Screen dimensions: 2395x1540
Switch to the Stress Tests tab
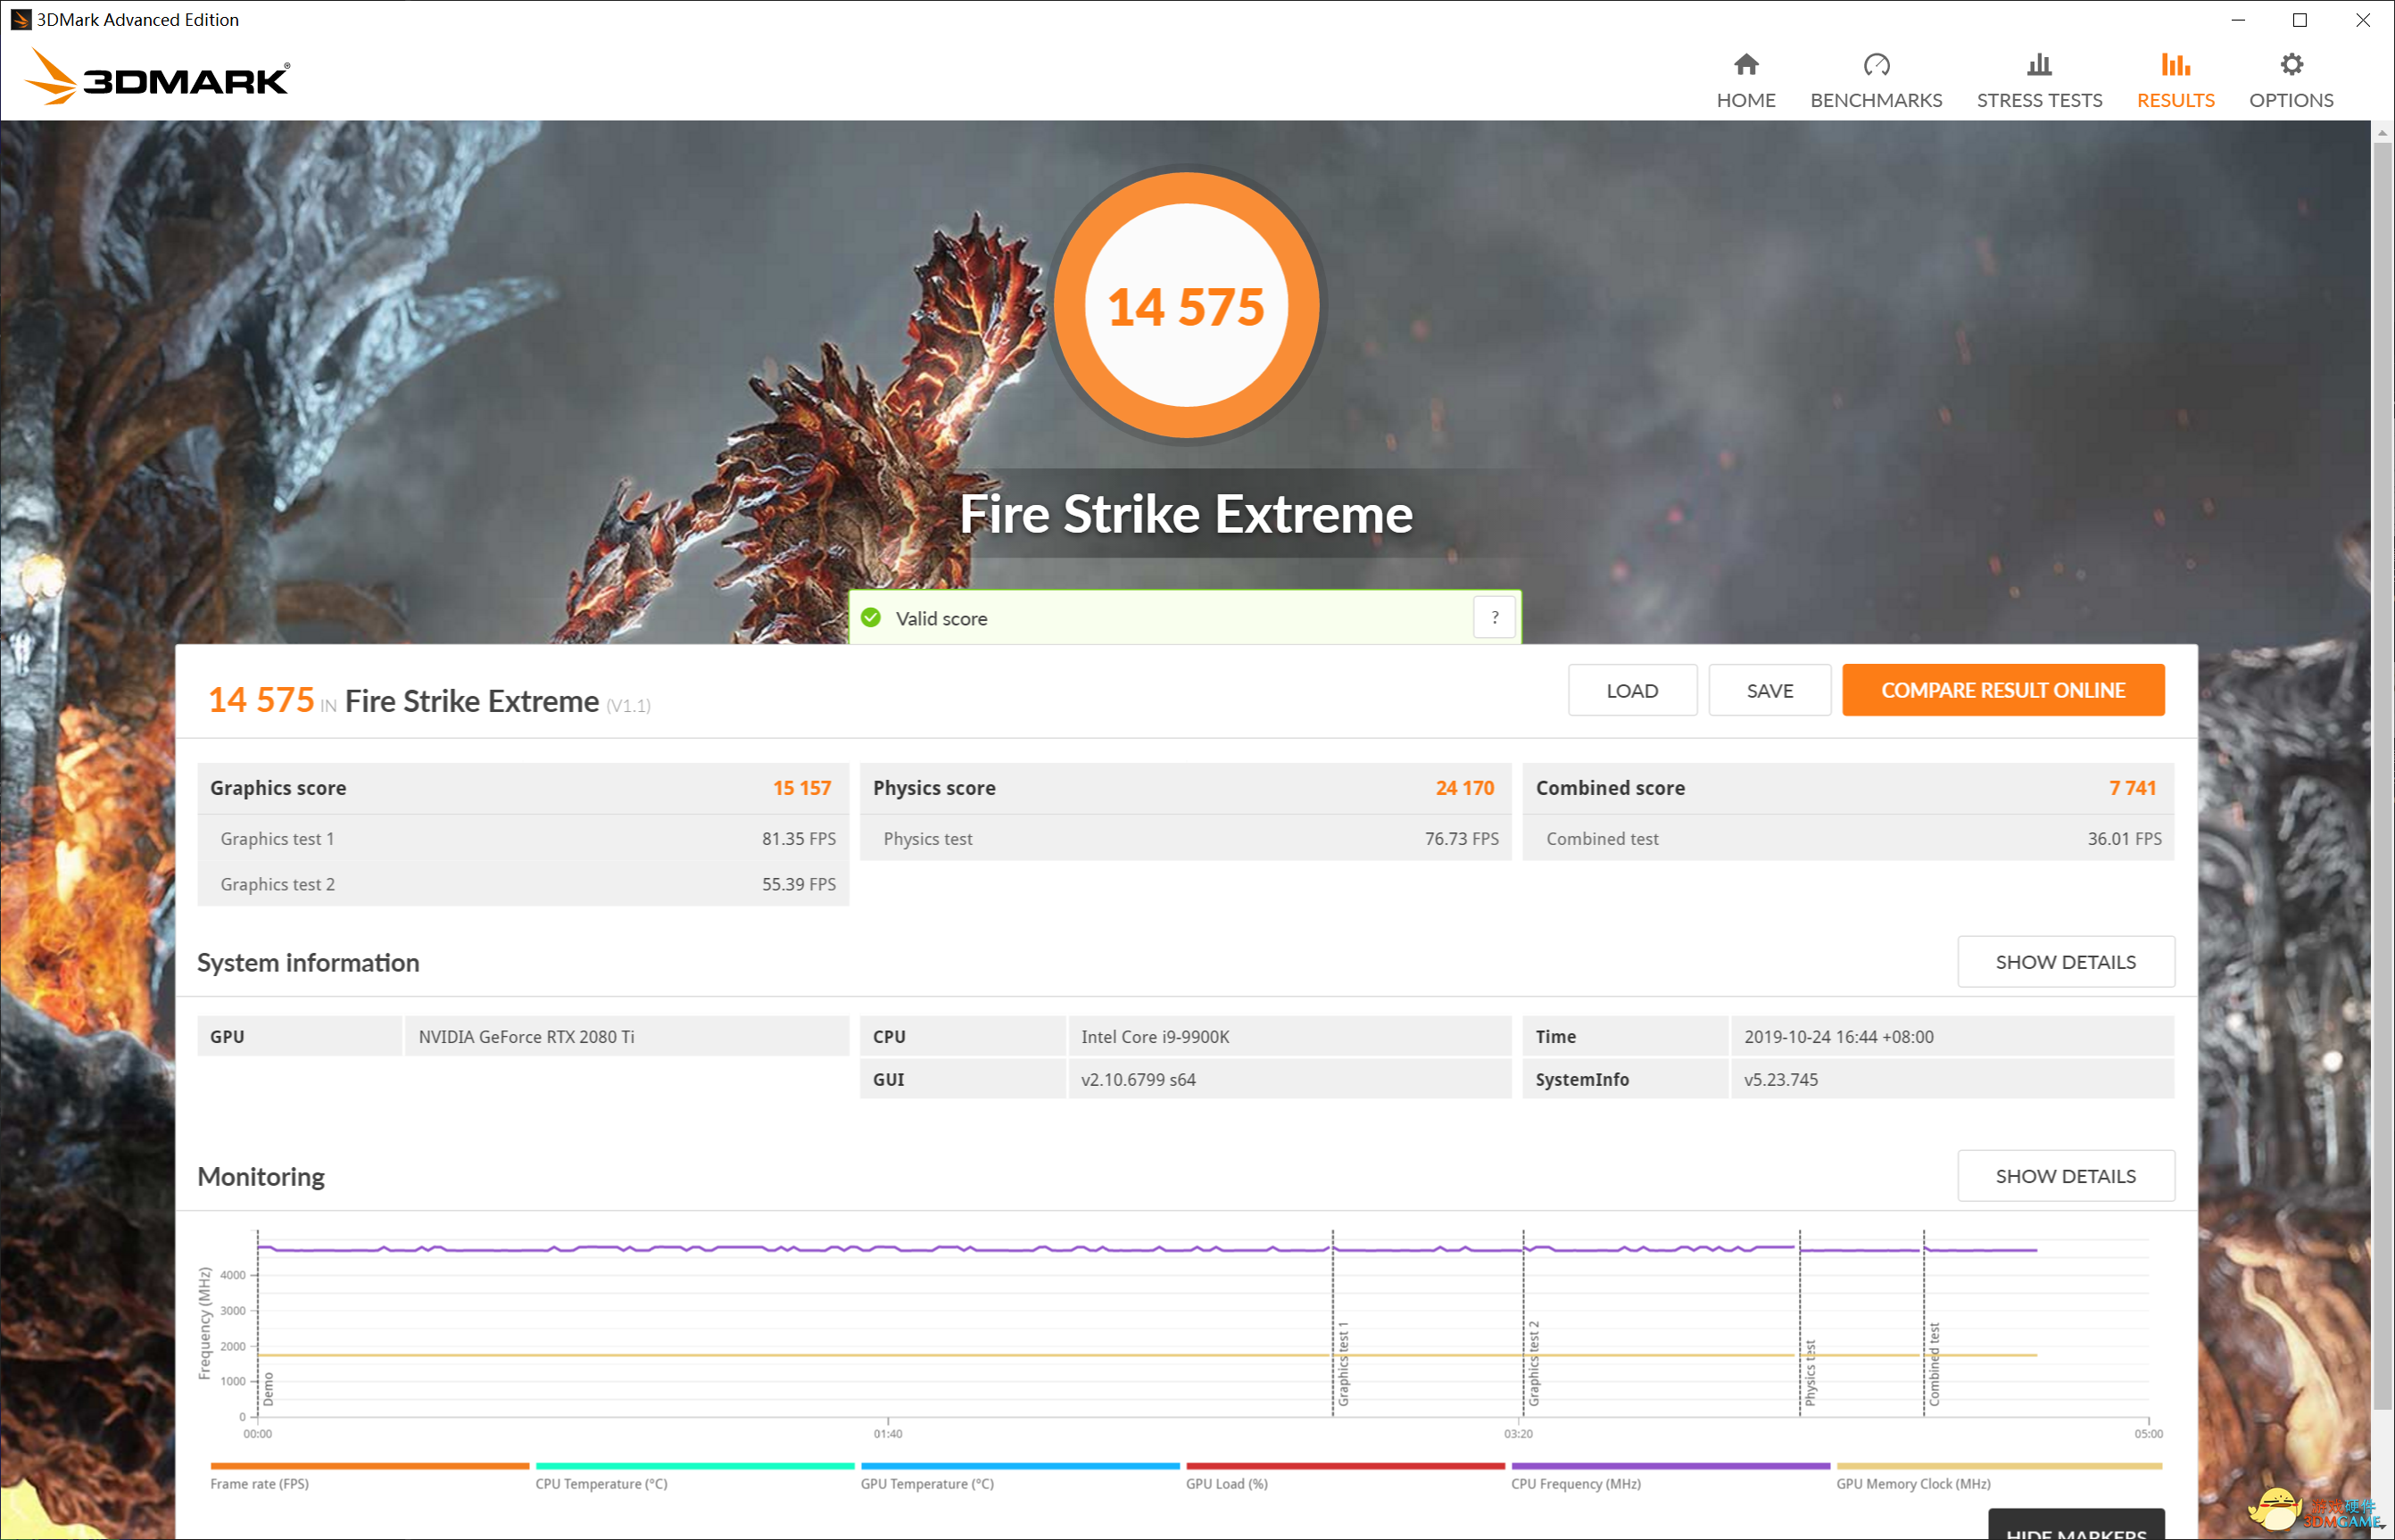[x=2039, y=100]
